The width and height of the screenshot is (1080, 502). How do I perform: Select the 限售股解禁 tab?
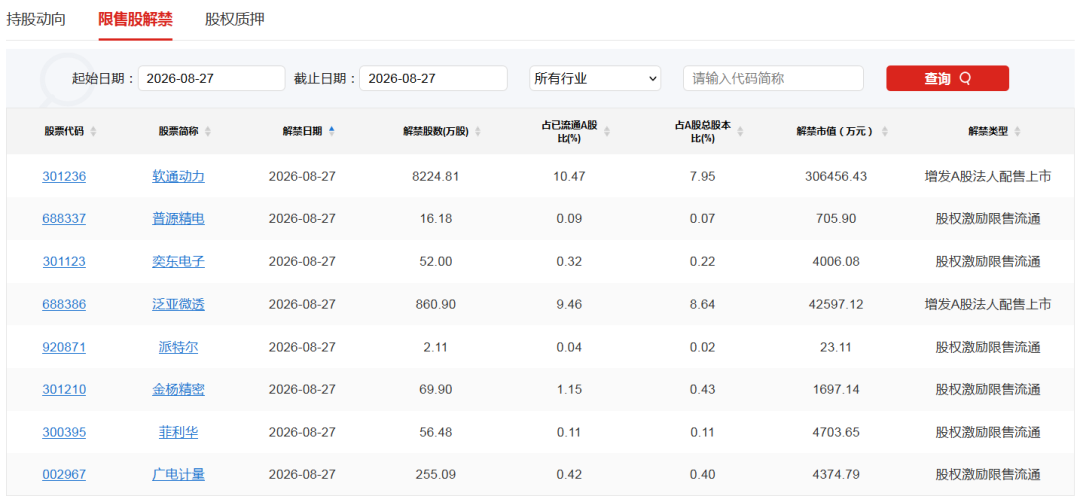tap(135, 19)
